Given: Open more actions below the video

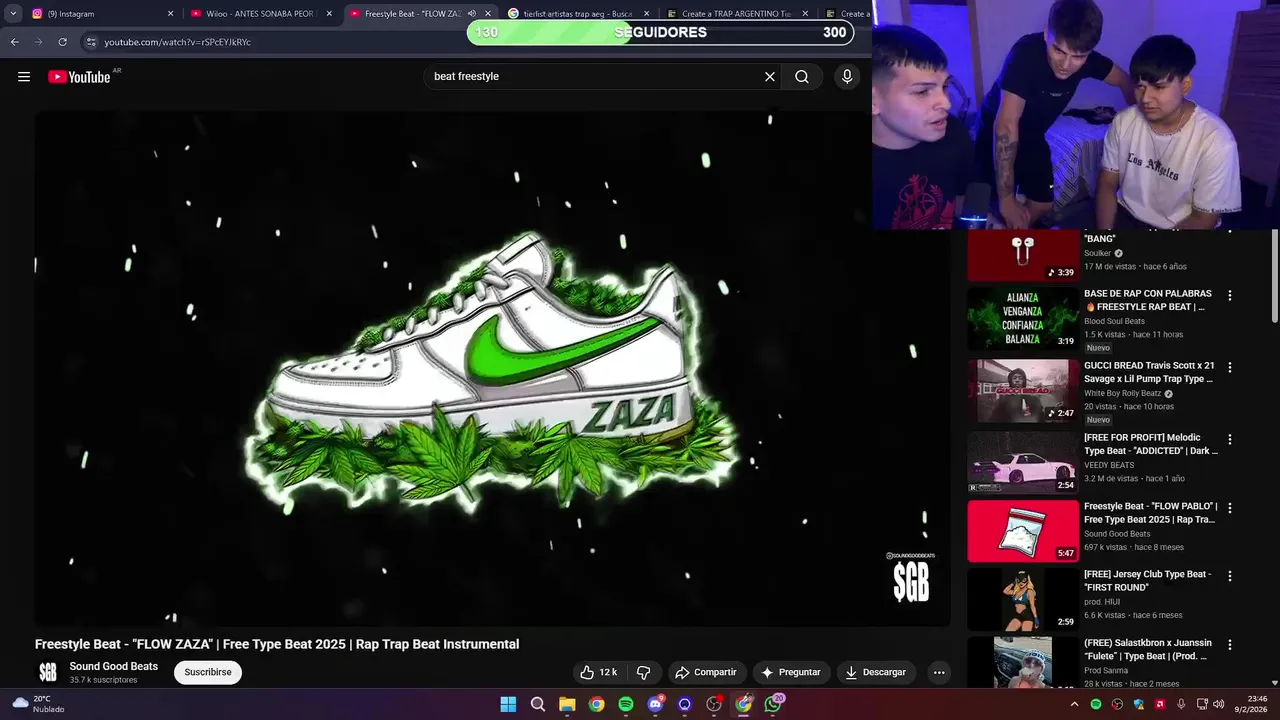Looking at the screenshot, I should pyautogui.click(x=939, y=672).
